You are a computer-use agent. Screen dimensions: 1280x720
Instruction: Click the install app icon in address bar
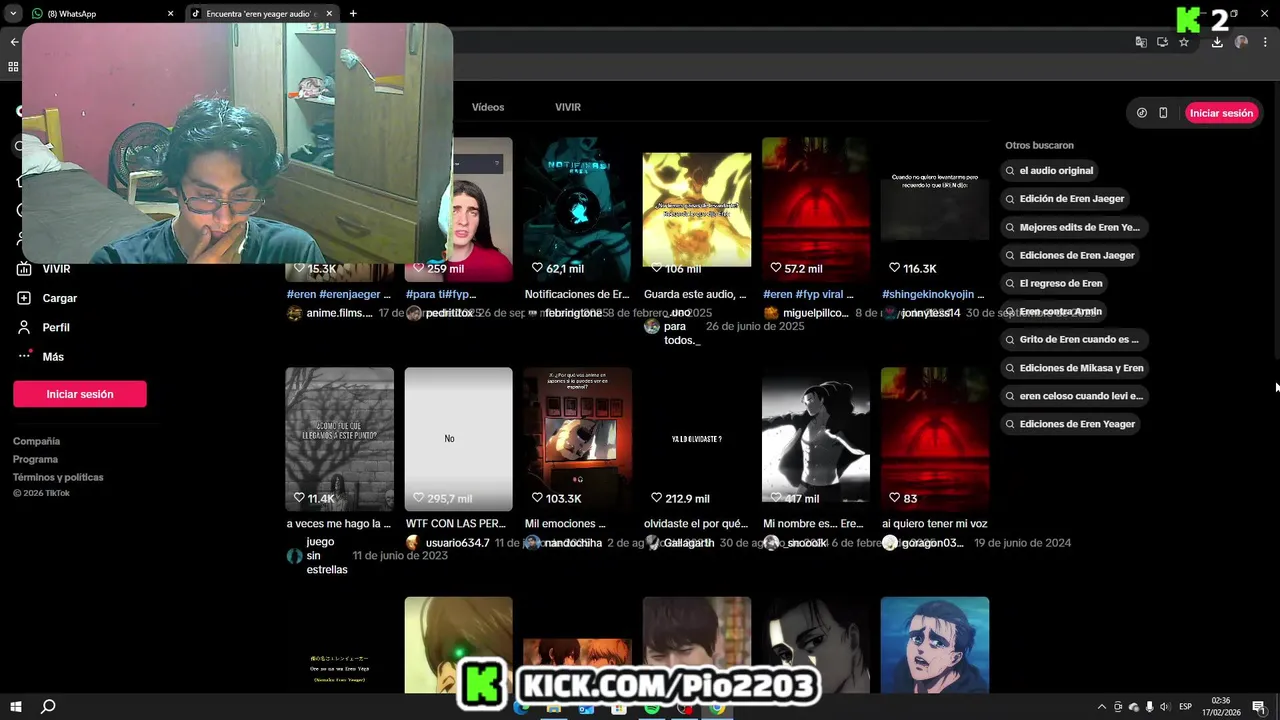[1162, 42]
